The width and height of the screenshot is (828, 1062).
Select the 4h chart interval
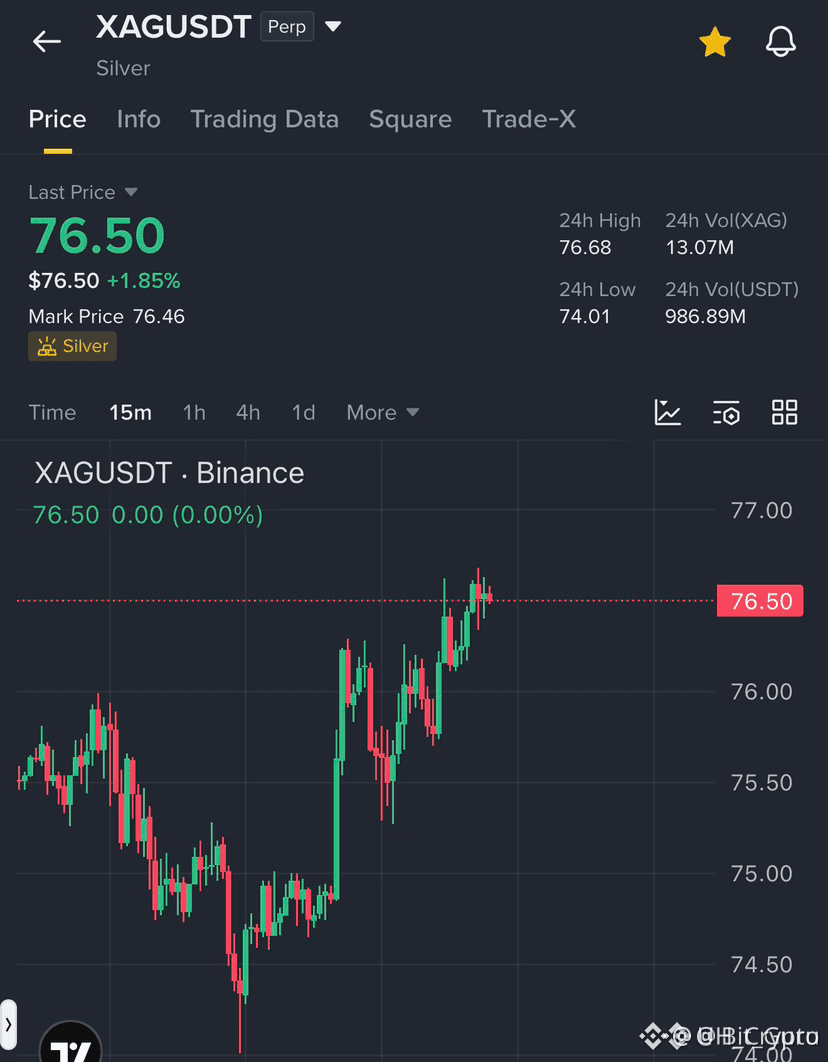248,412
